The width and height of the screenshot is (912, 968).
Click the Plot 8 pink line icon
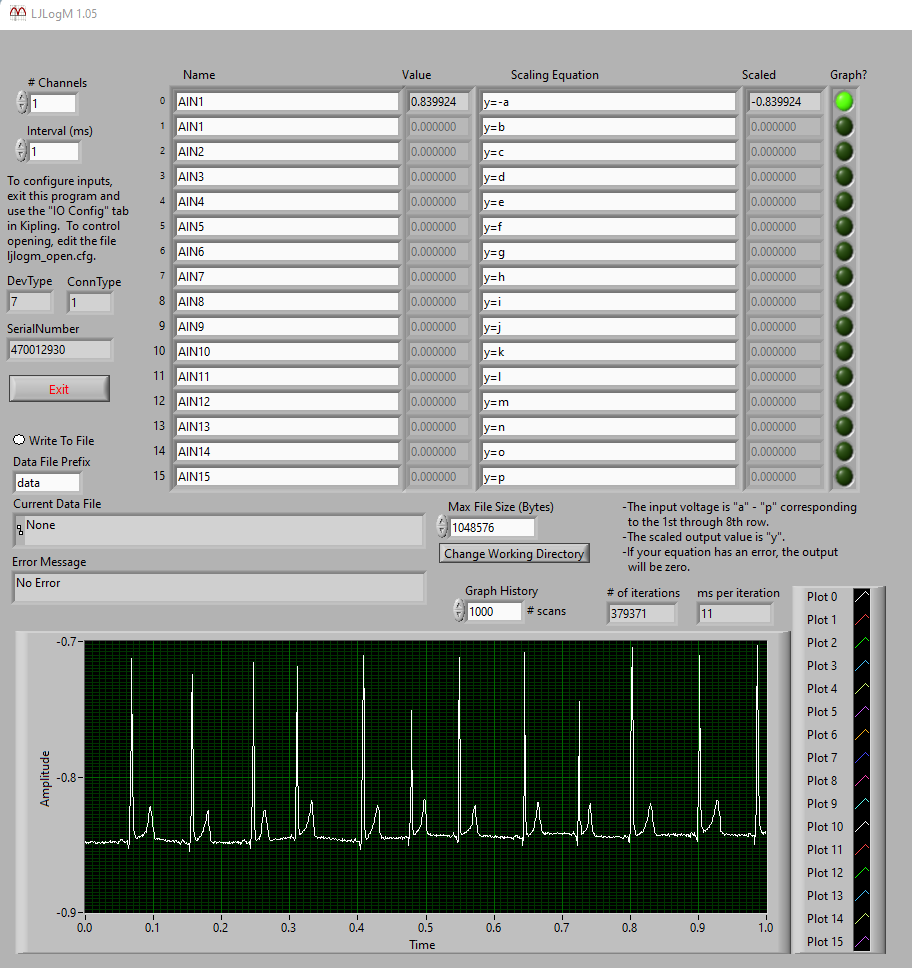(863, 781)
